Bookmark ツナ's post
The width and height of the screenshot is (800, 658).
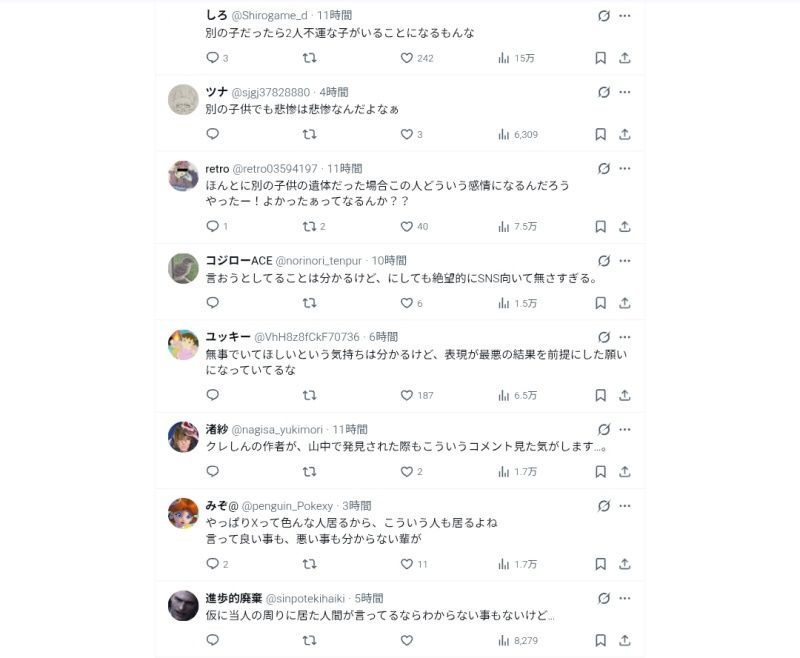(601, 134)
